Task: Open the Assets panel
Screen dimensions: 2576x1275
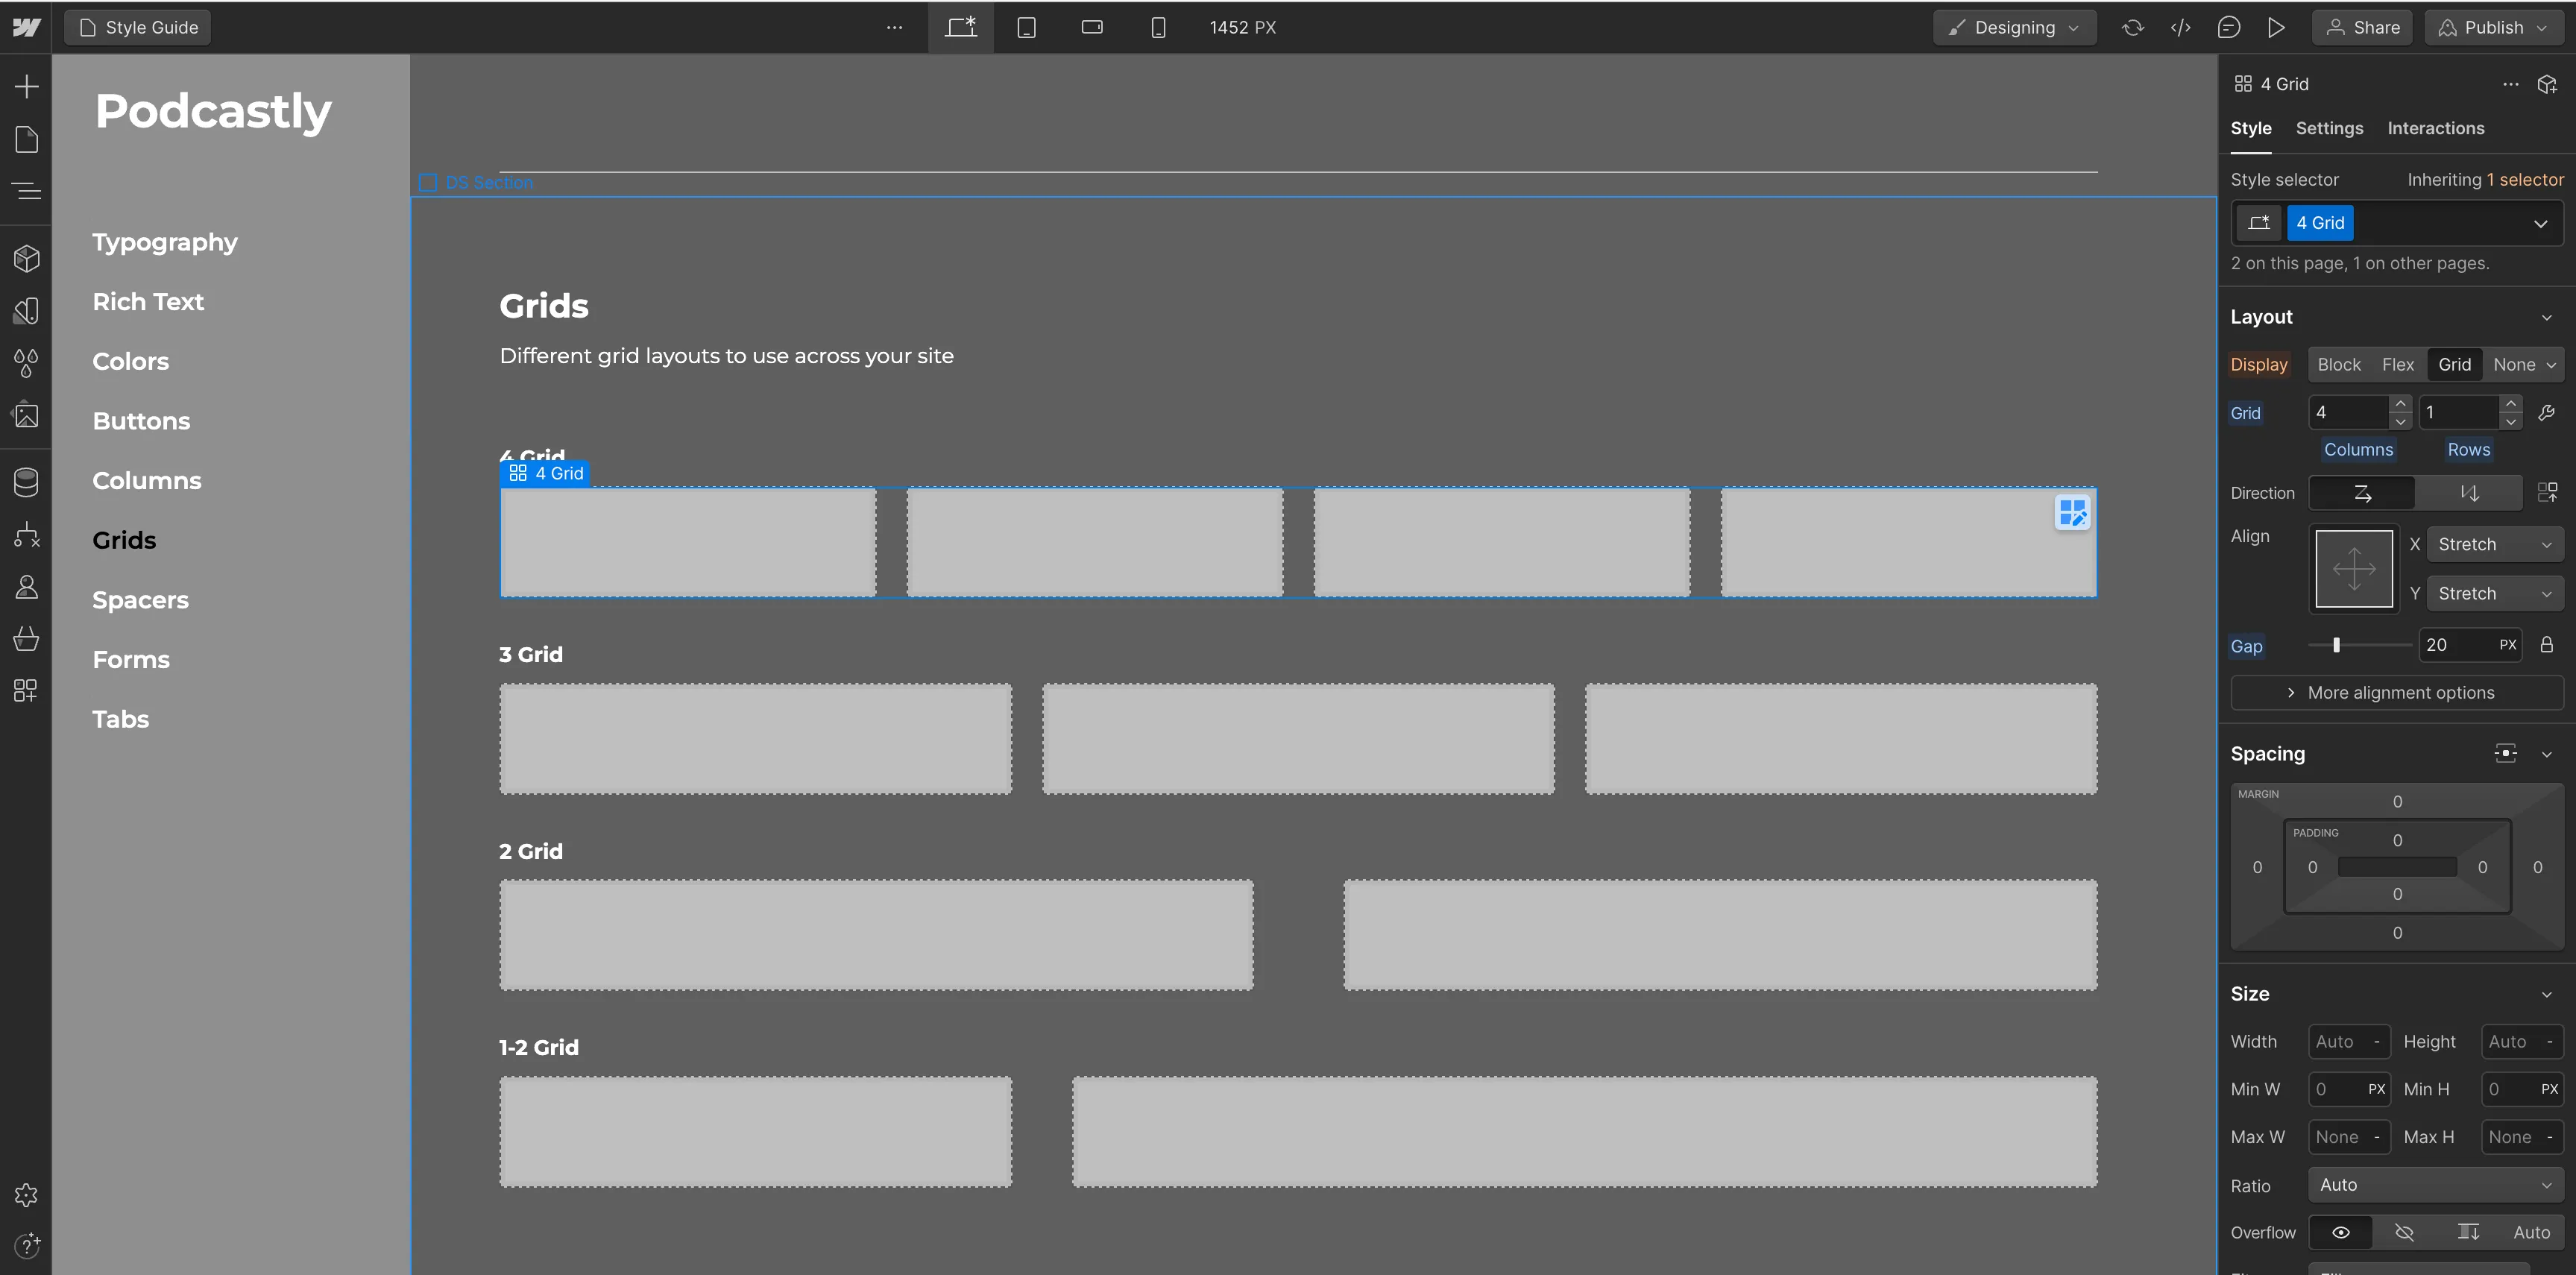Action: click(x=27, y=415)
